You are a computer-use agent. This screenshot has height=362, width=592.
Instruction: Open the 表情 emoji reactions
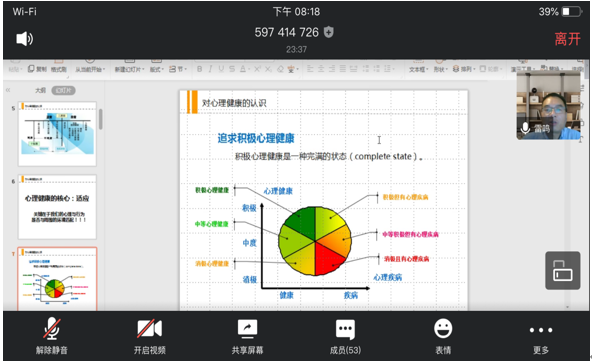pos(443,336)
